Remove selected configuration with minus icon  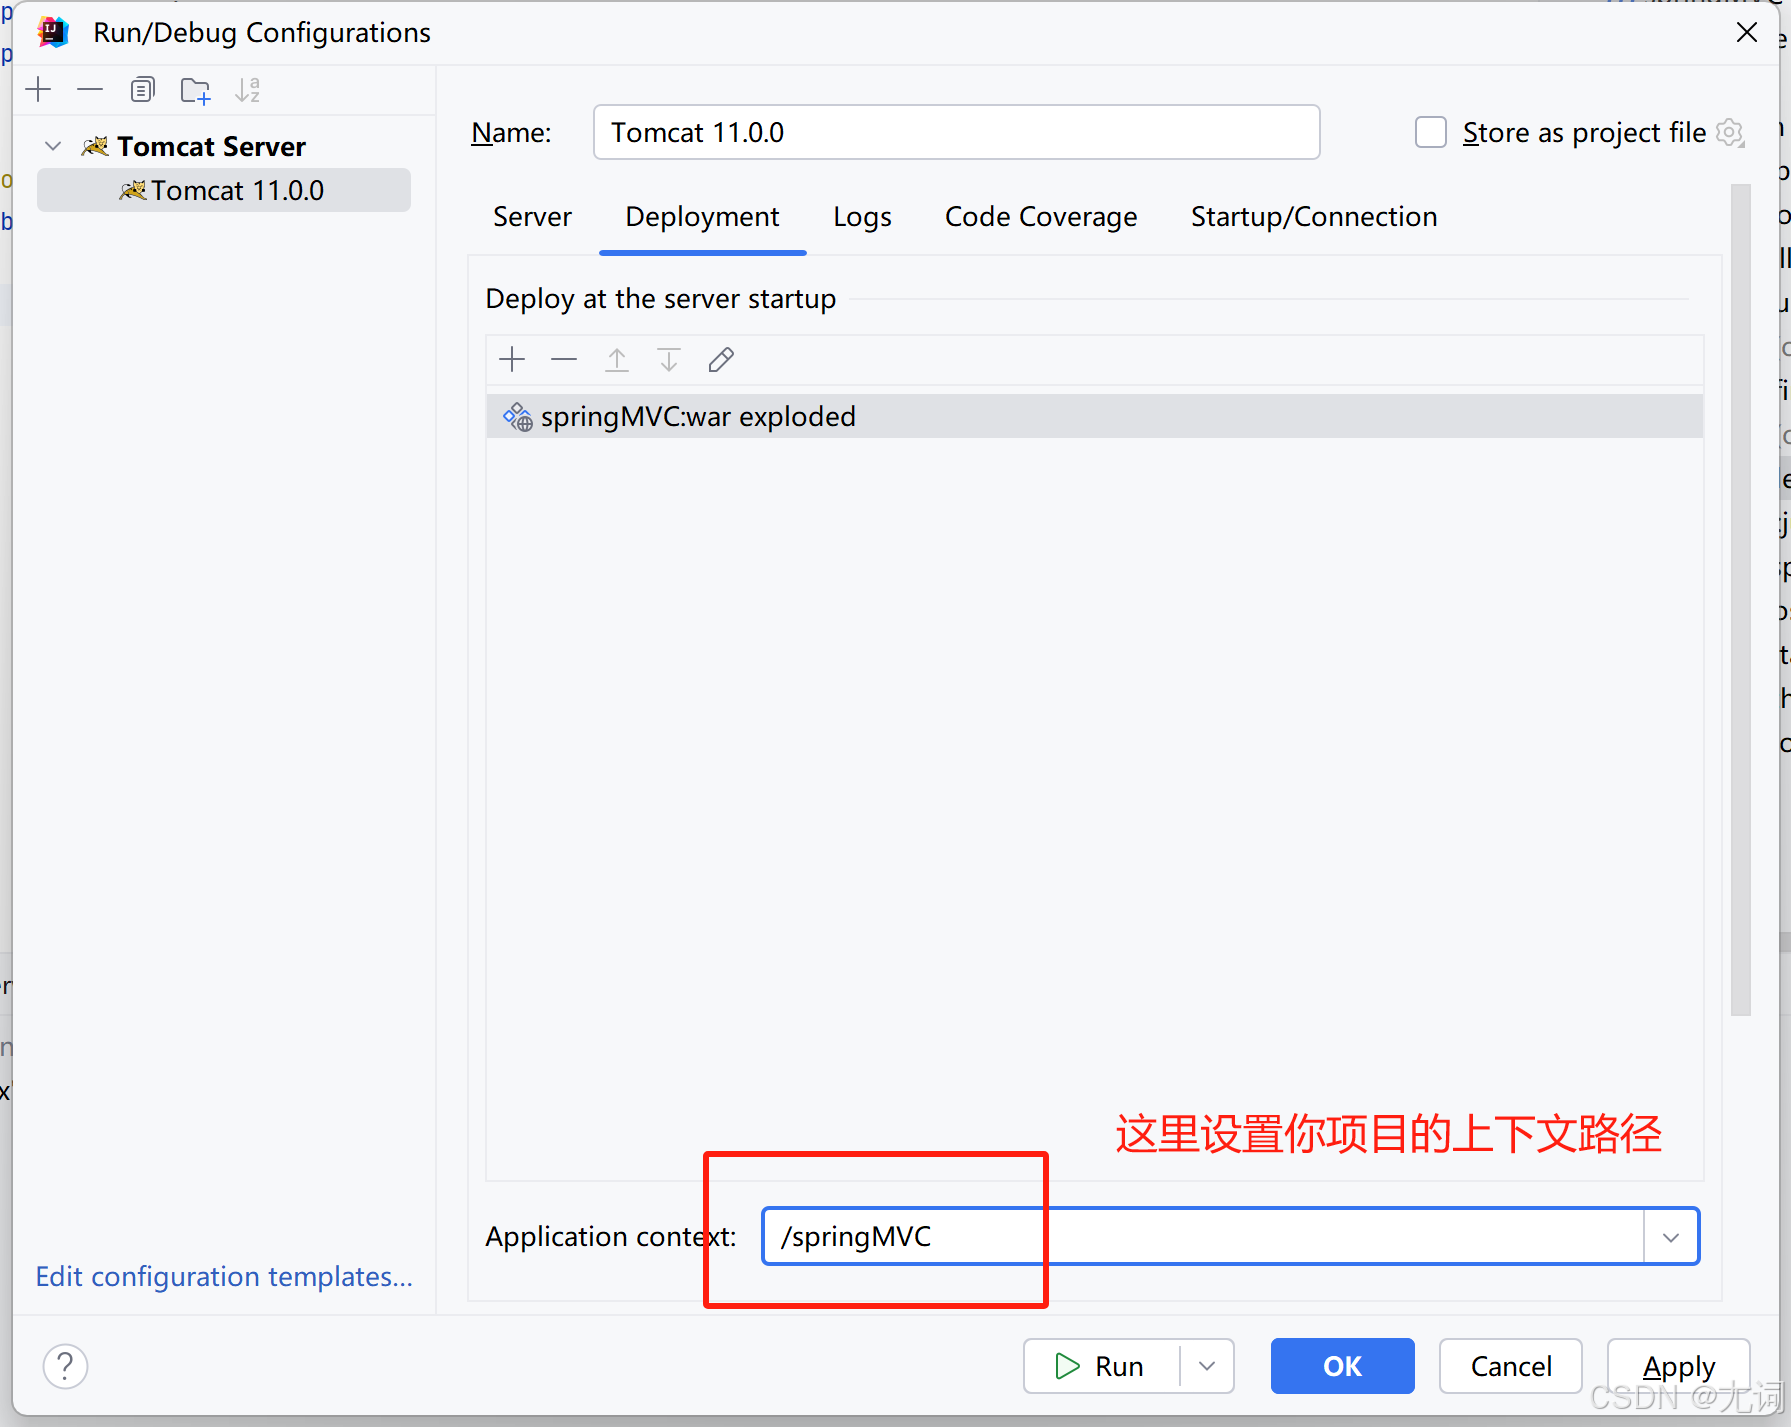[x=90, y=90]
